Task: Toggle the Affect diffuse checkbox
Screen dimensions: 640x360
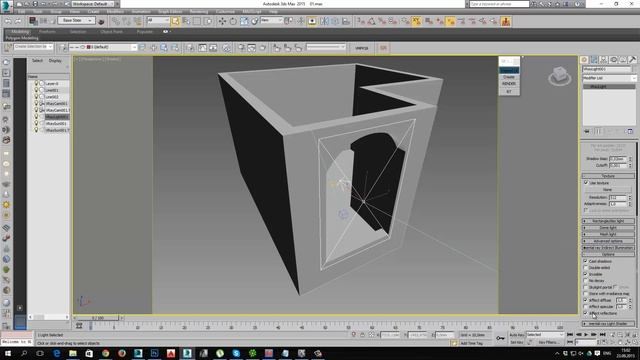Action: pos(586,300)
